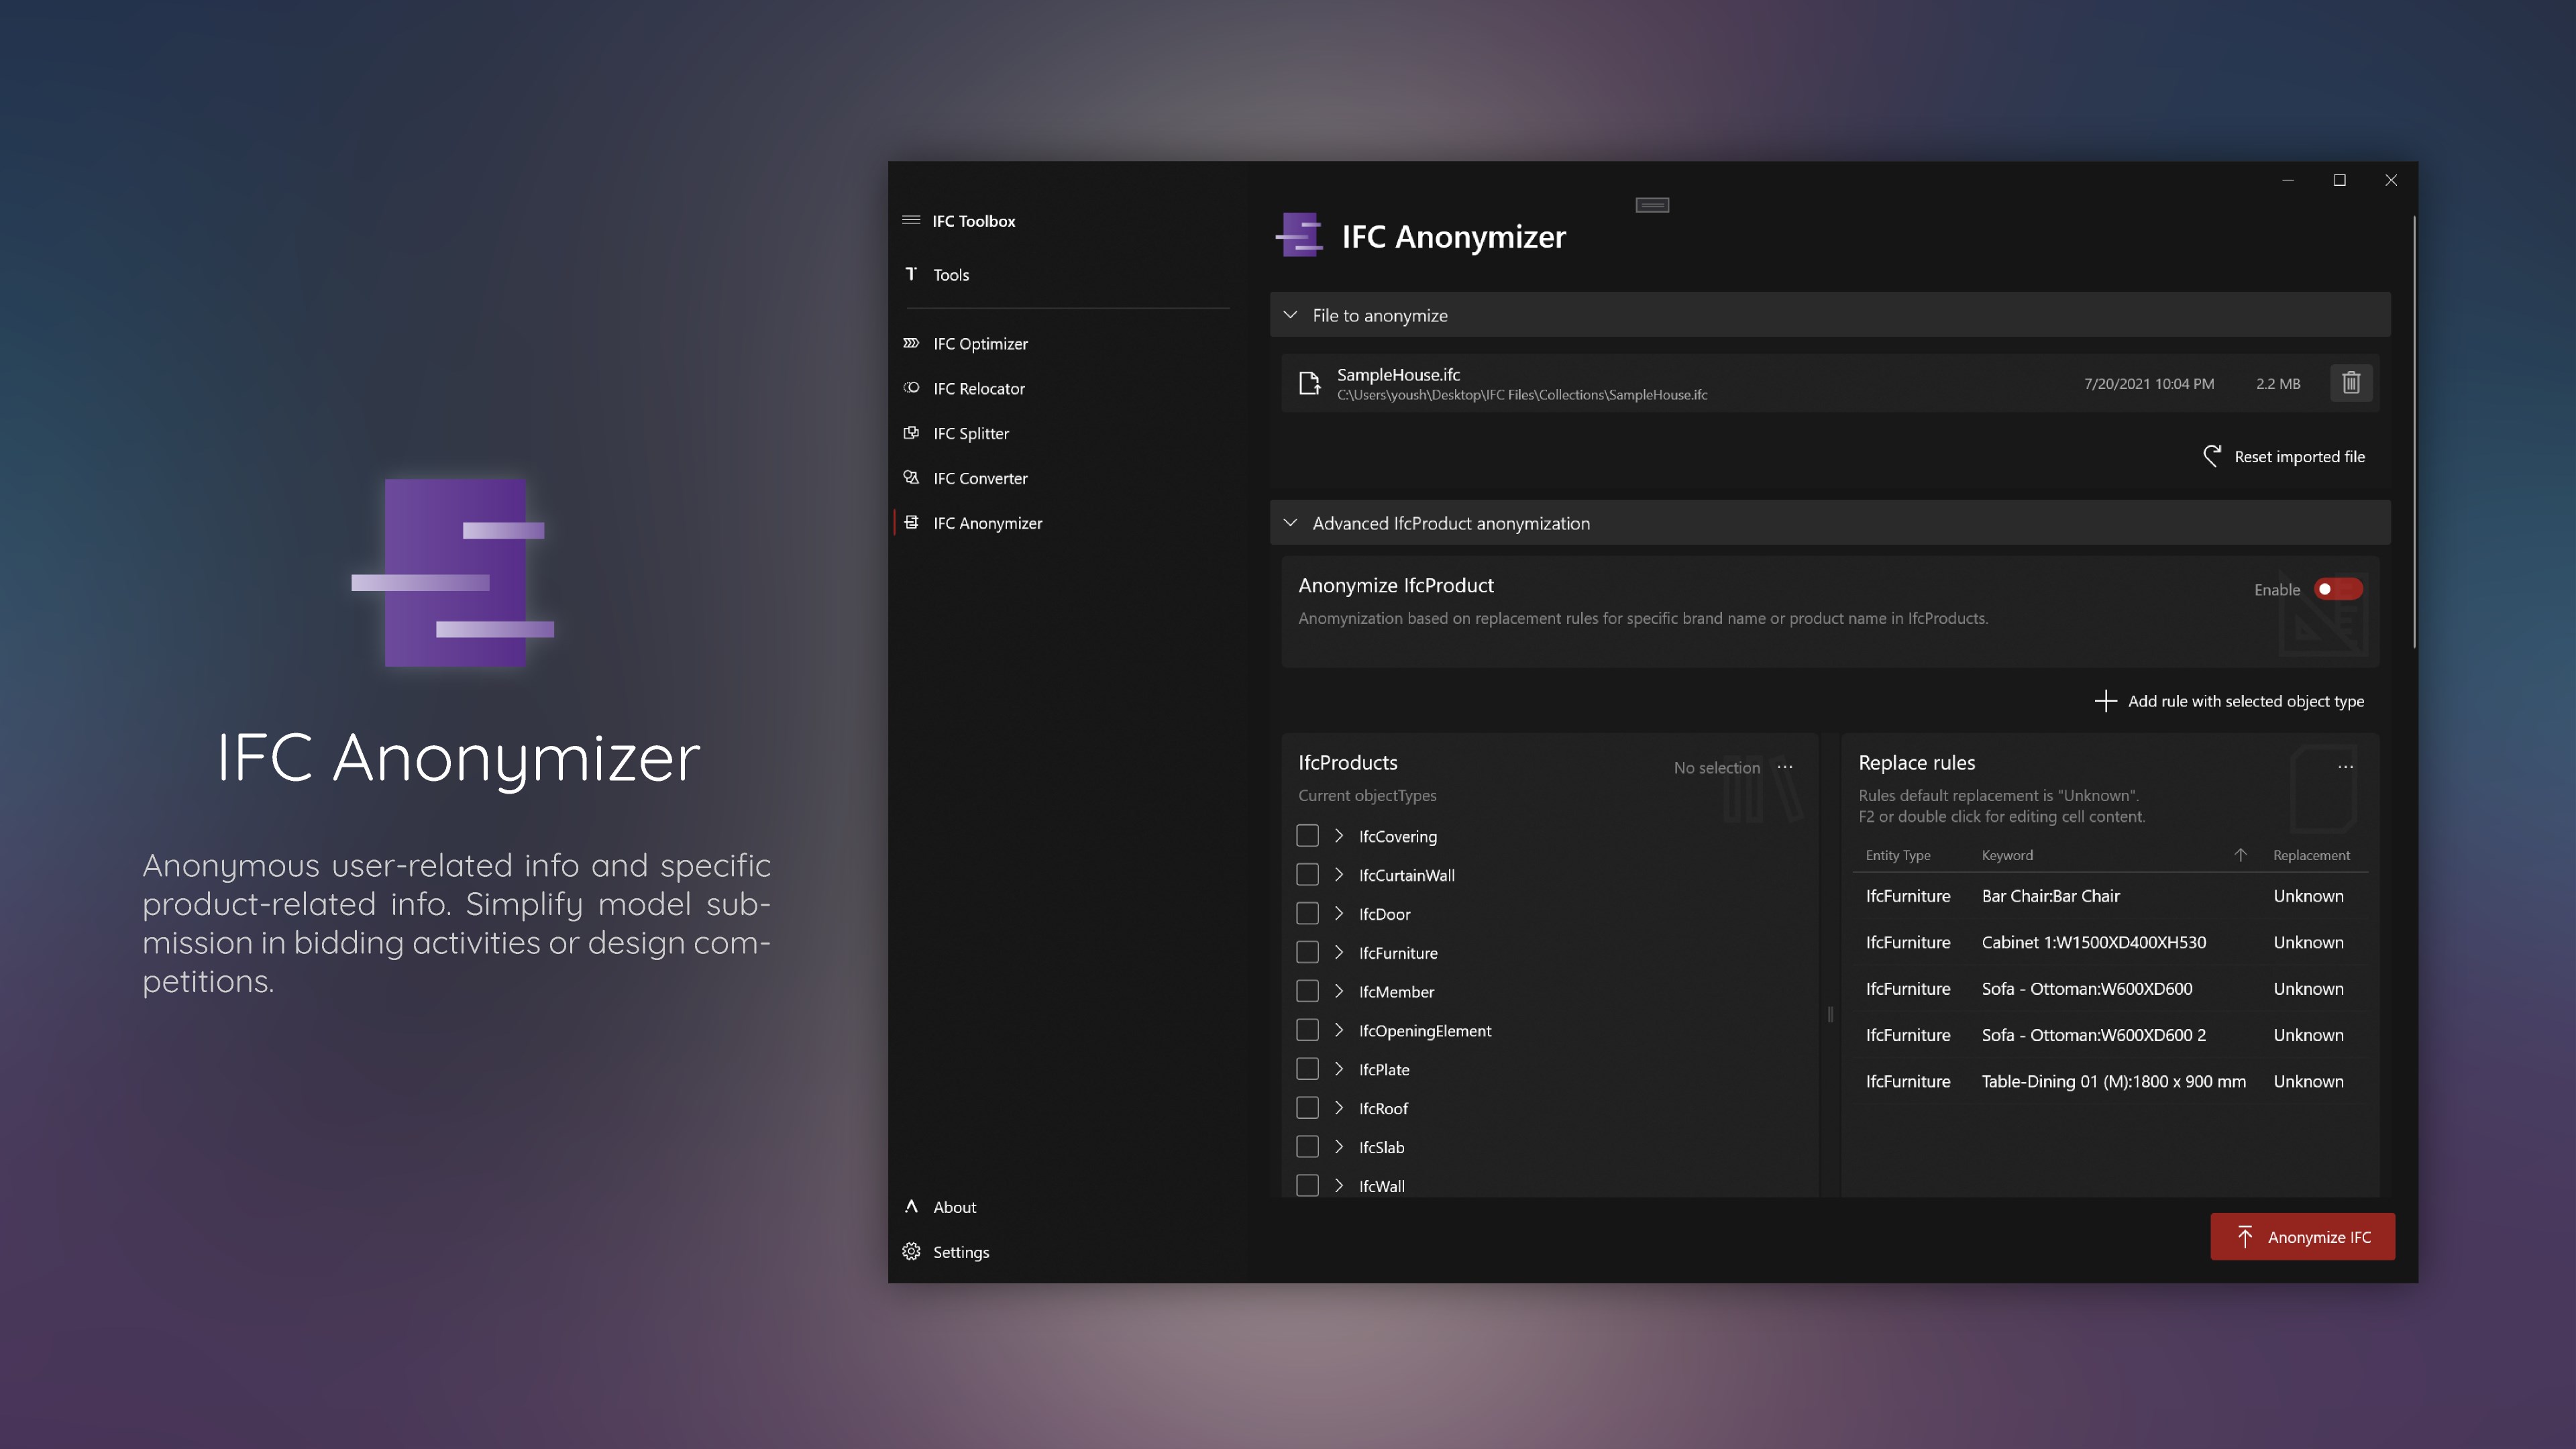Click the Anonymize IFC button
This screenshot has width=2576, height=1449.
pyautogui.click(x=2302, y=1237)
